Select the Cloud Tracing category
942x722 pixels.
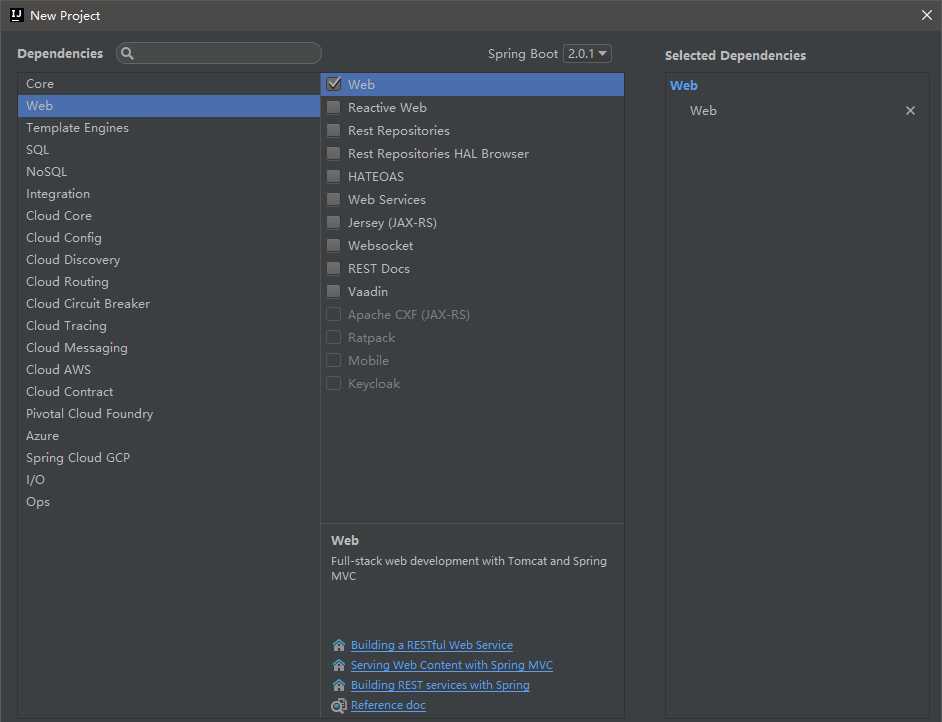(x=169, y=326)
